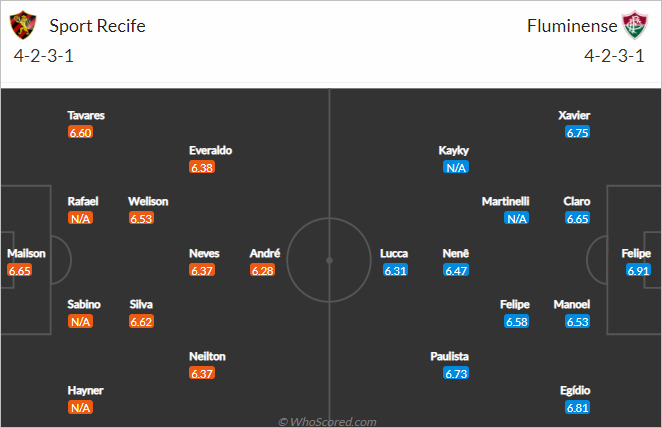The width and height of the screenshot is (662, 428).
Task: Click goalkeeper Felipe's 6.91 rating badge
Action: (638, 271)
